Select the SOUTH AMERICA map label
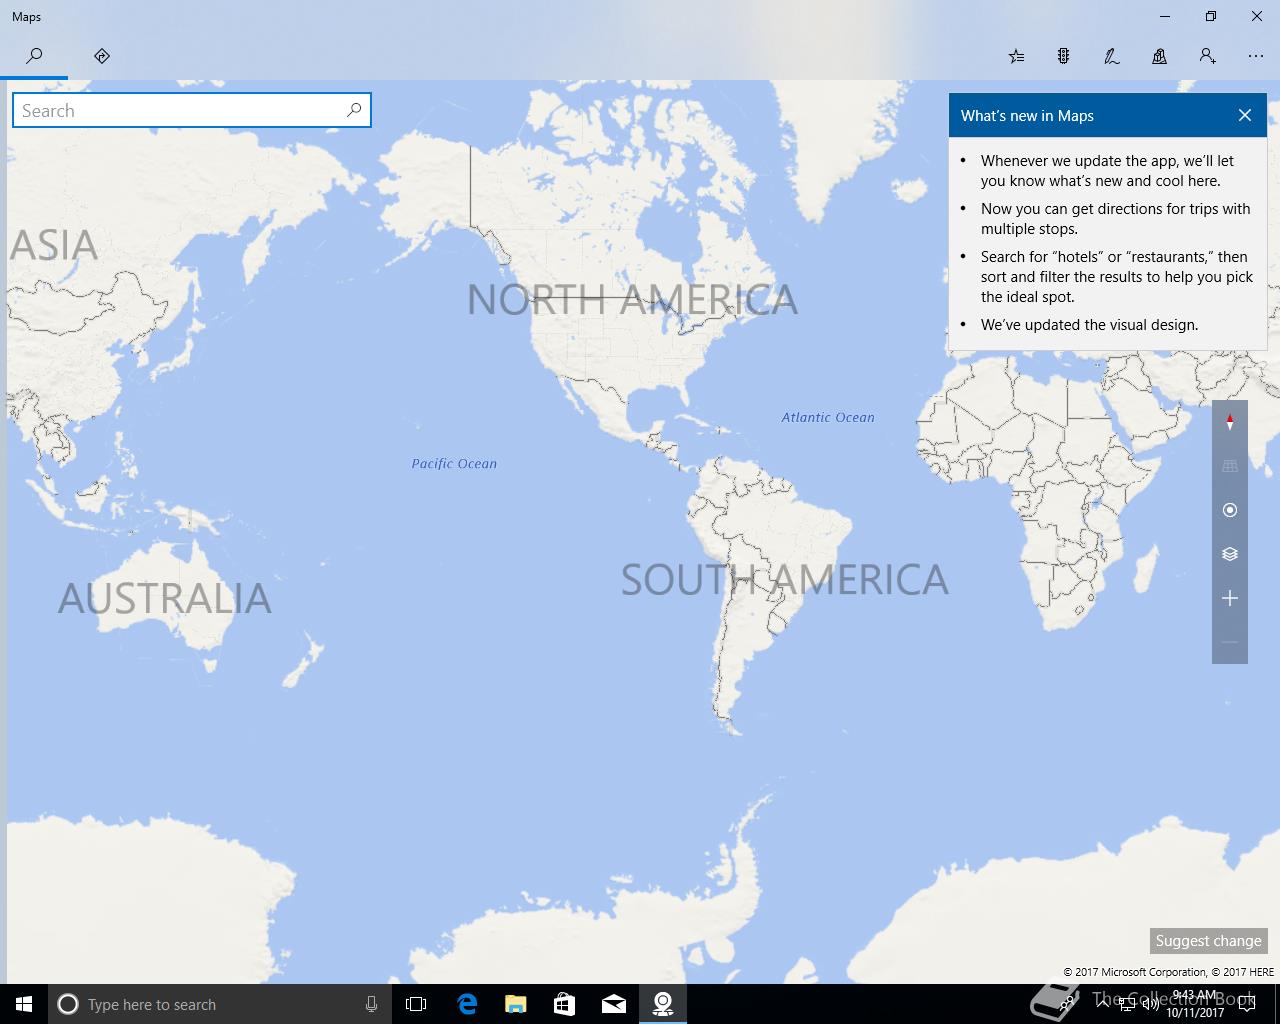 pyautogui.click(x=784, y=580)
